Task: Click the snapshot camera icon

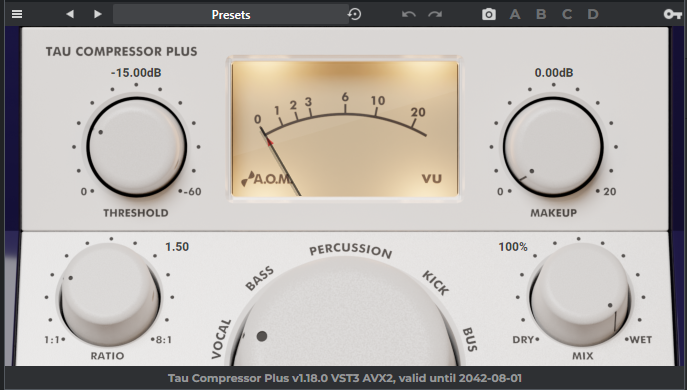Action: pos(489,14)
